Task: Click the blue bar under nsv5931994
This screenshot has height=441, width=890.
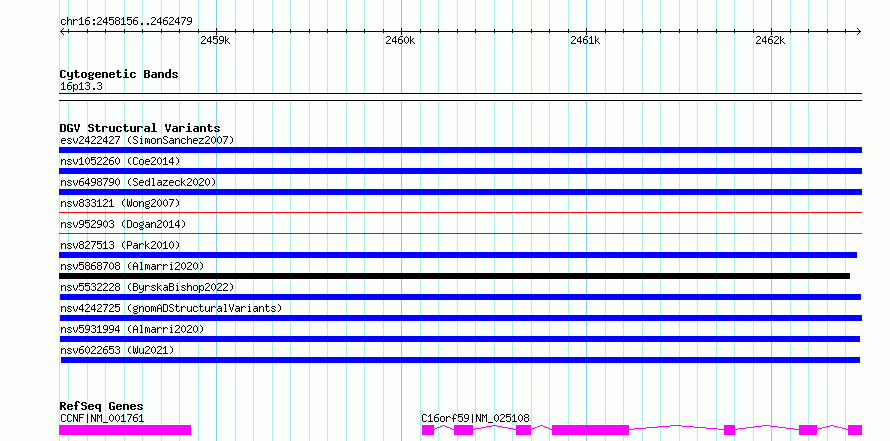Action: point(460,339)
